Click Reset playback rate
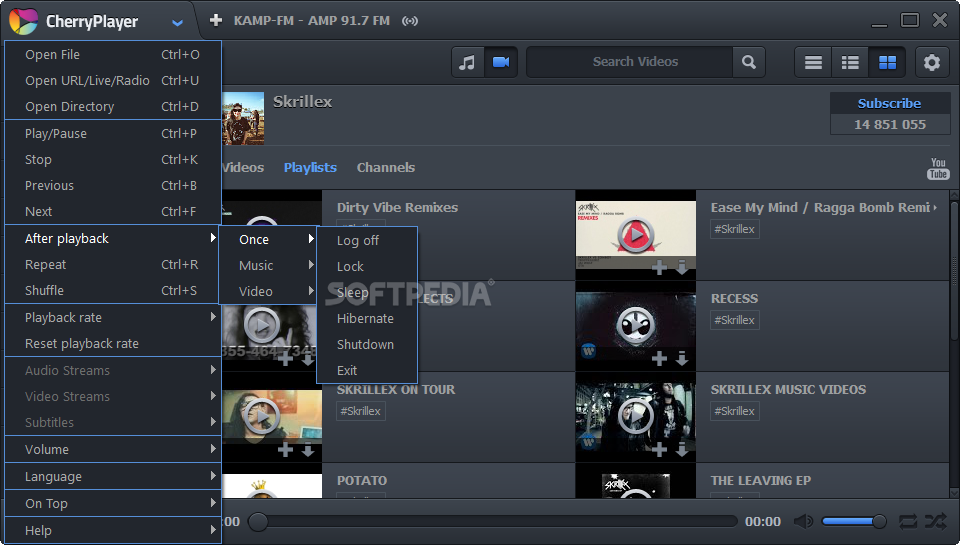Viewport: 960px width, 545px height. (113, 344)
